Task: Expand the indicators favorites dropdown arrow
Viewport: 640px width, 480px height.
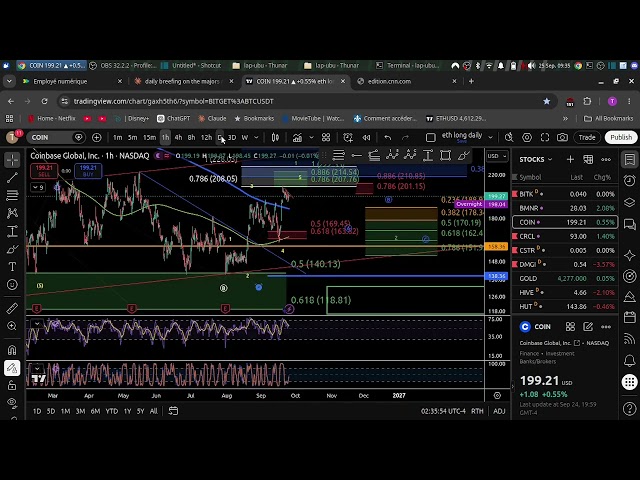Action: 311,138
